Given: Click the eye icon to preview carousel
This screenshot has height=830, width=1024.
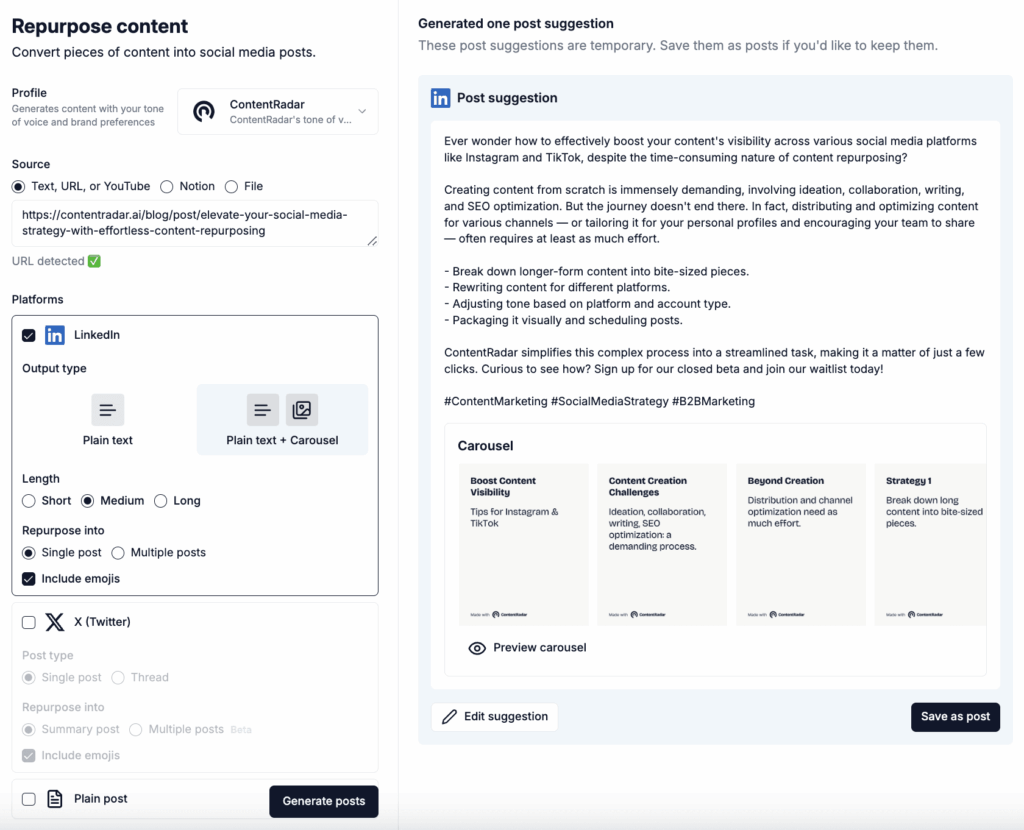Looking at the screenshot, I should [x=477, y=648].
